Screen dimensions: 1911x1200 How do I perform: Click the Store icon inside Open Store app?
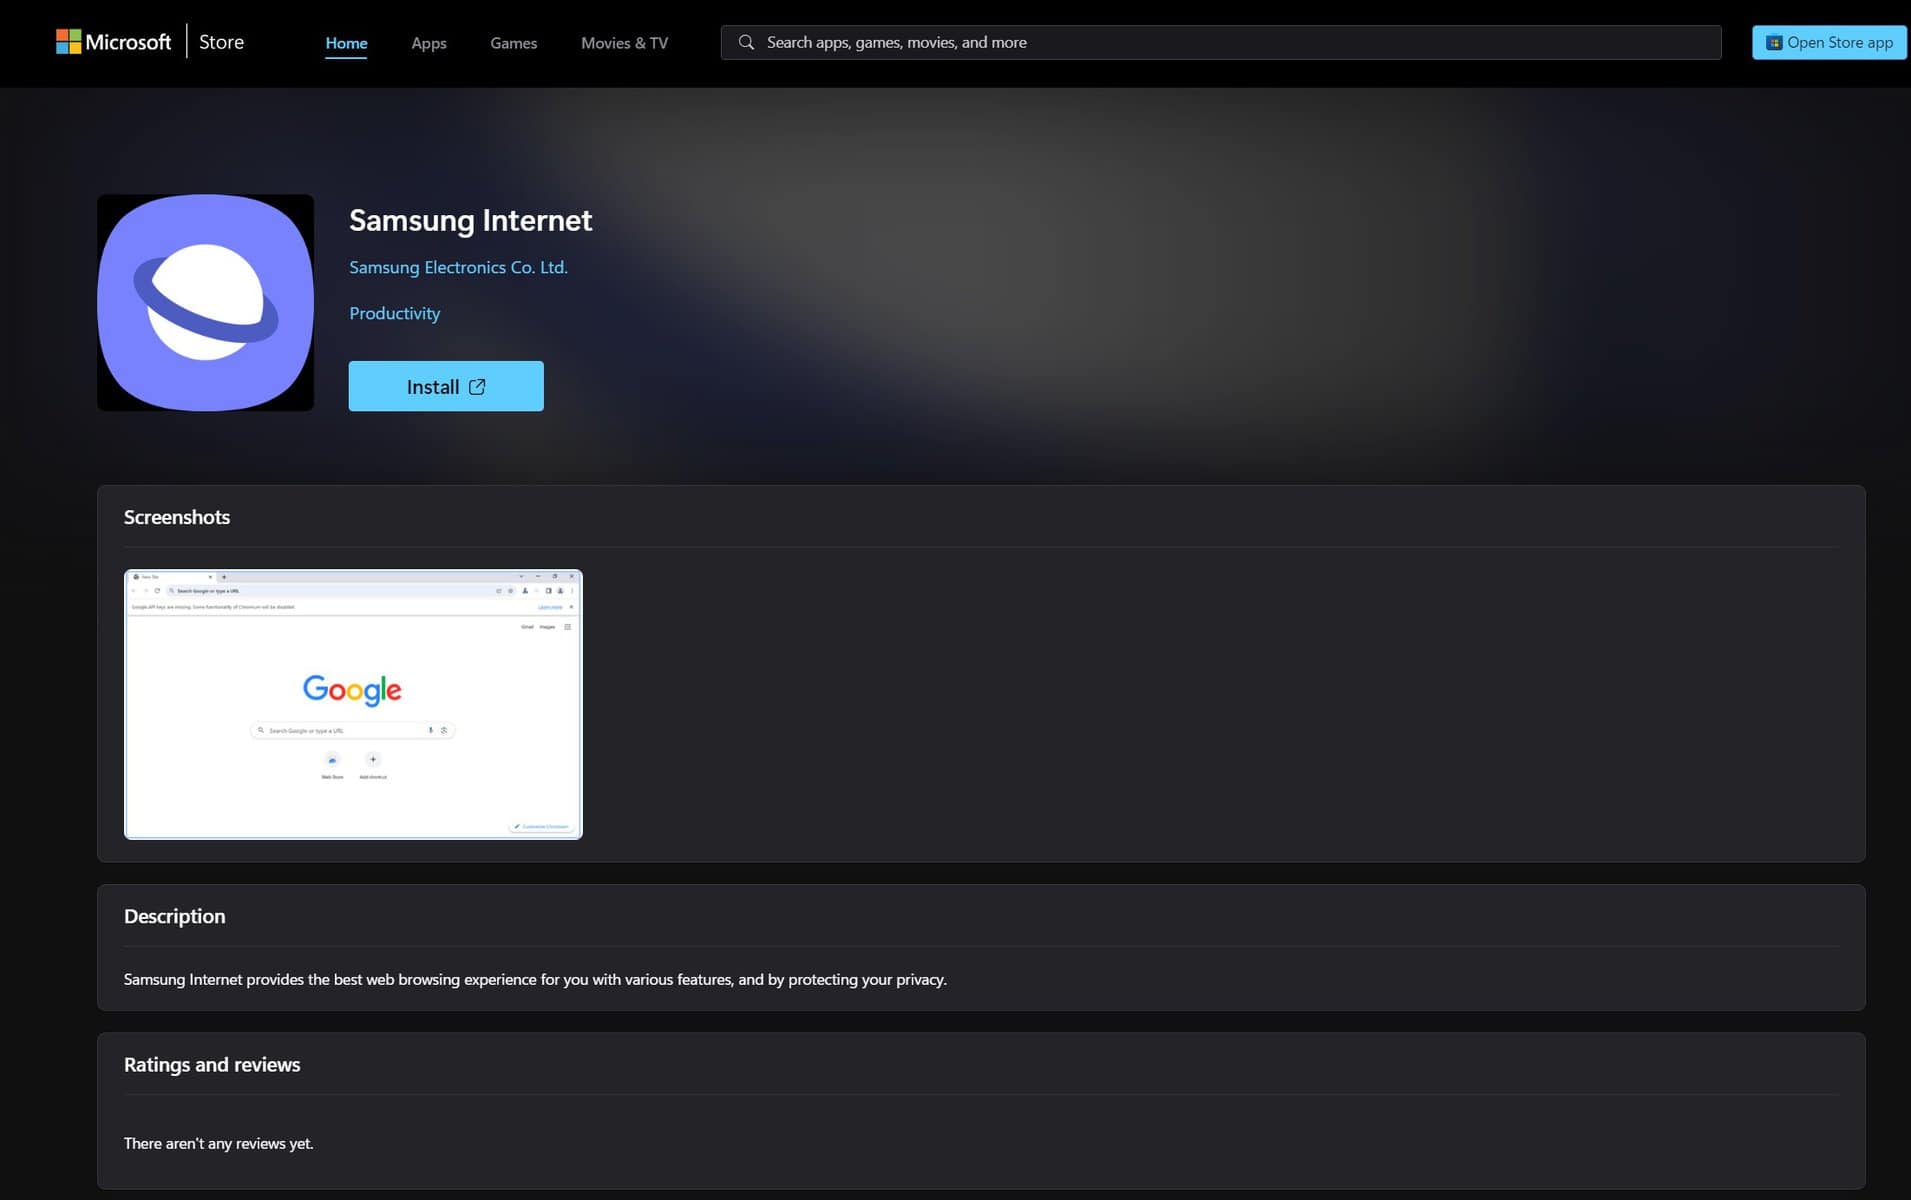pyautogui.click(x=1773, y=43)
